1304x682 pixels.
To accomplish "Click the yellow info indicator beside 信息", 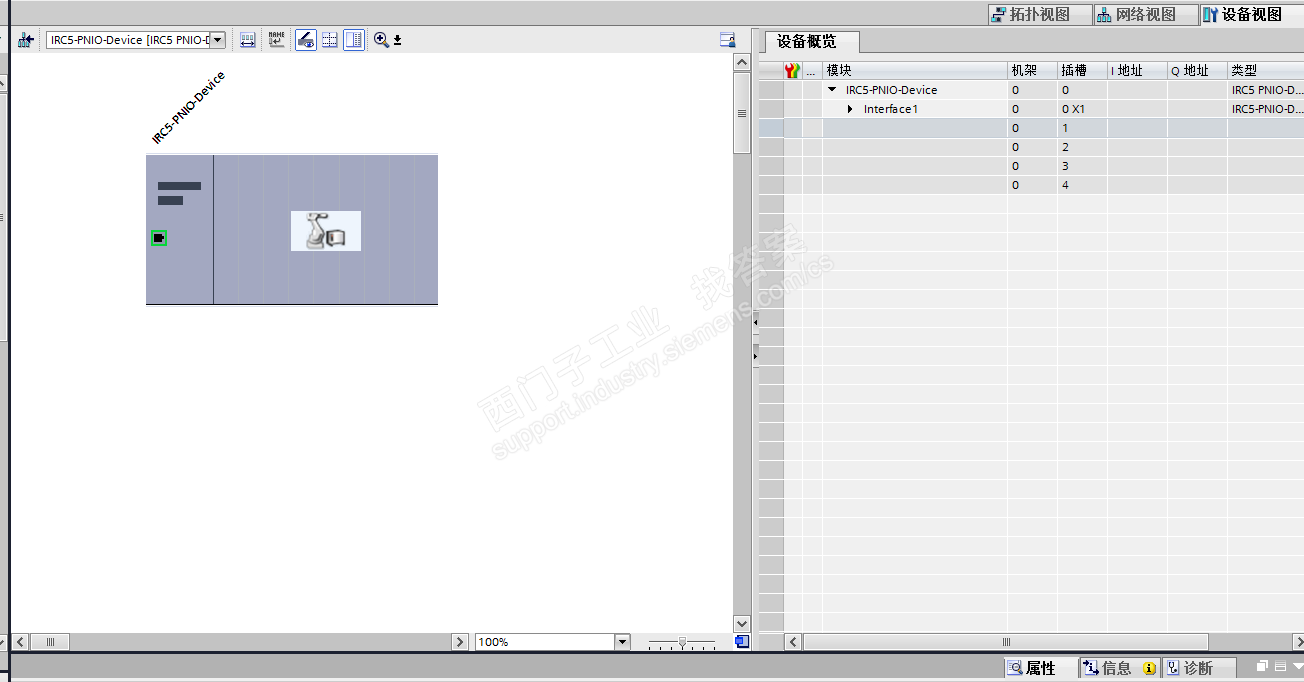I will coord(1150,668).
